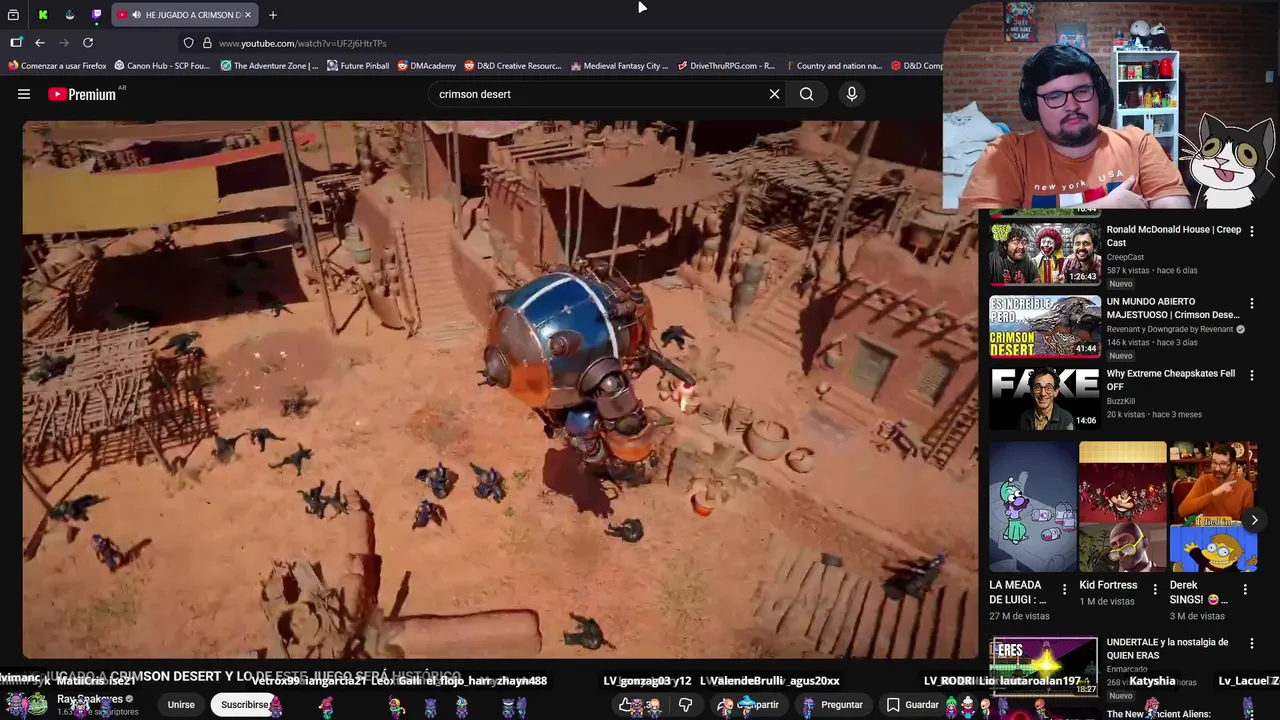Image resolution: width=1280 pixels, height=720 pixels.
Task: Click the Suscribirse button
Action: tap(245, 704)
